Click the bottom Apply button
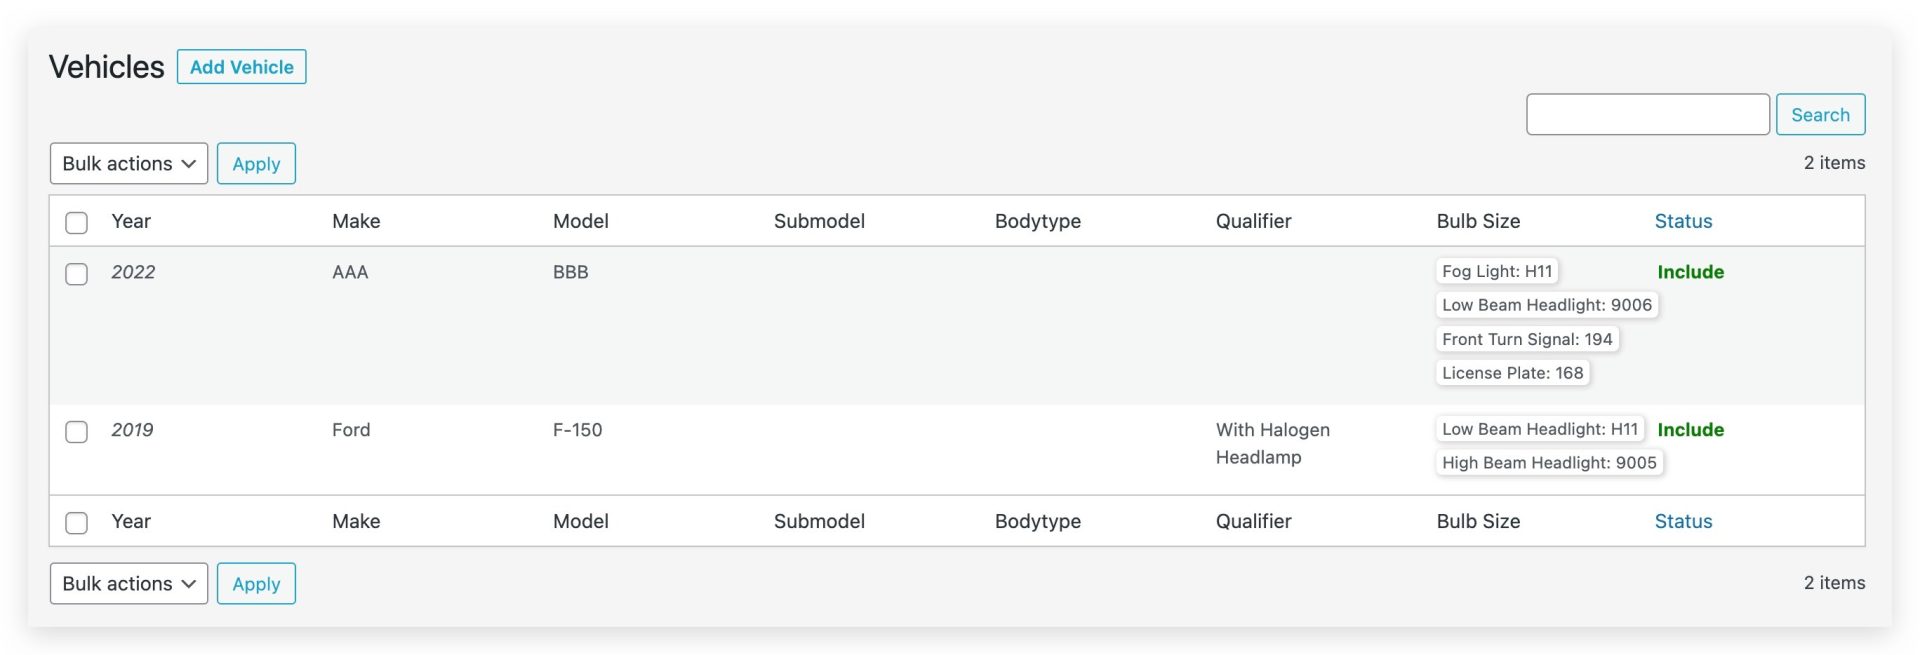 256,584
